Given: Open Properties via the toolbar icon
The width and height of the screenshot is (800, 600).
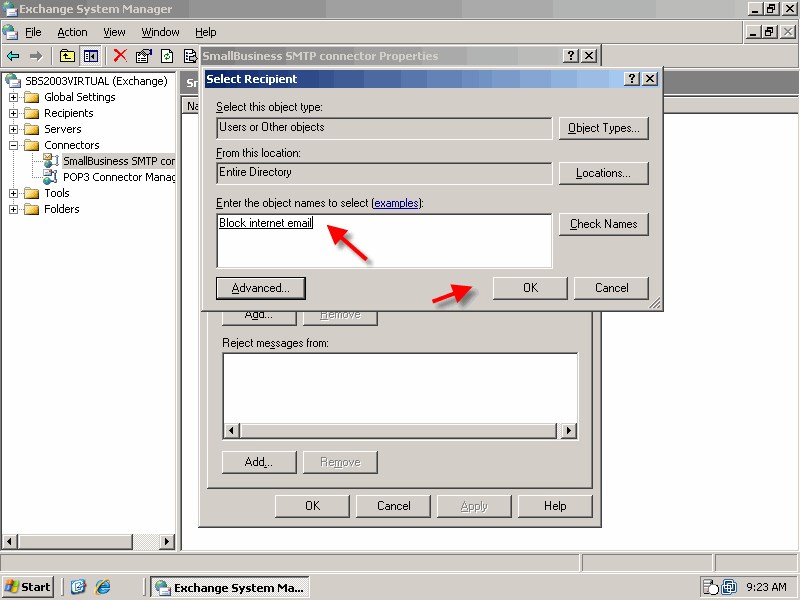Looking at the screenshot, I should (x=144, y=56).
